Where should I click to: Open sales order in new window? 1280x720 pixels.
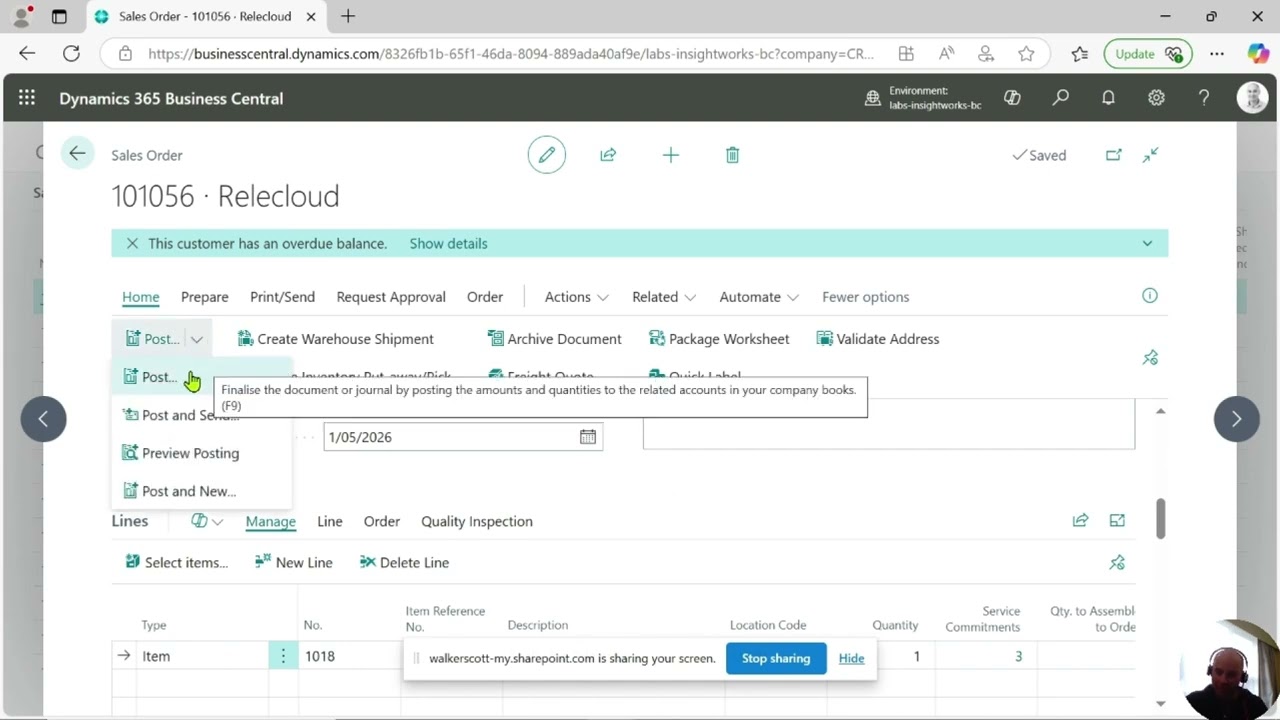pyautogui.click(x=1114, y=155)
